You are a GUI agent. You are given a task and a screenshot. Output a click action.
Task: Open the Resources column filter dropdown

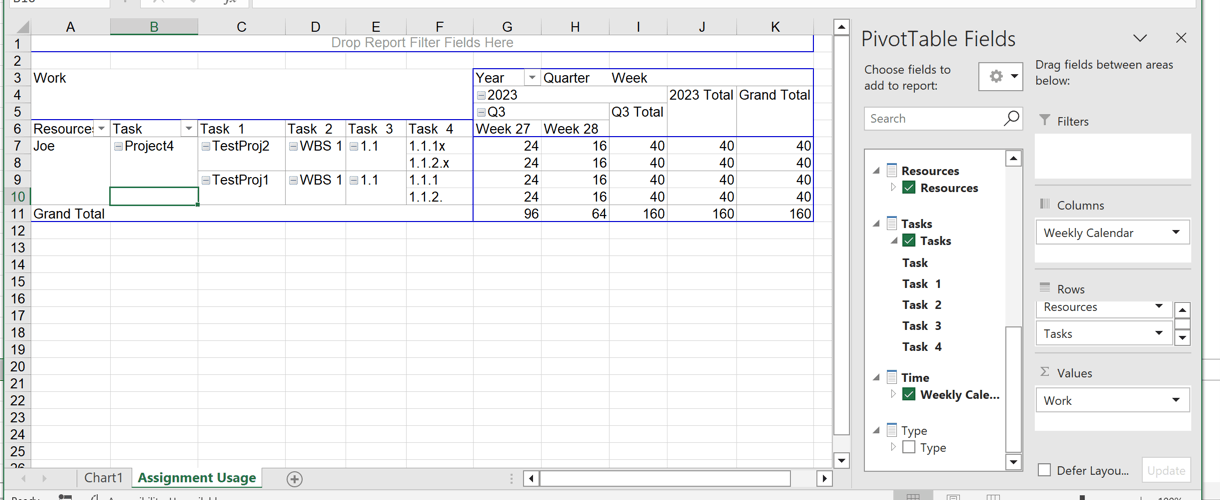coord(101,129)
